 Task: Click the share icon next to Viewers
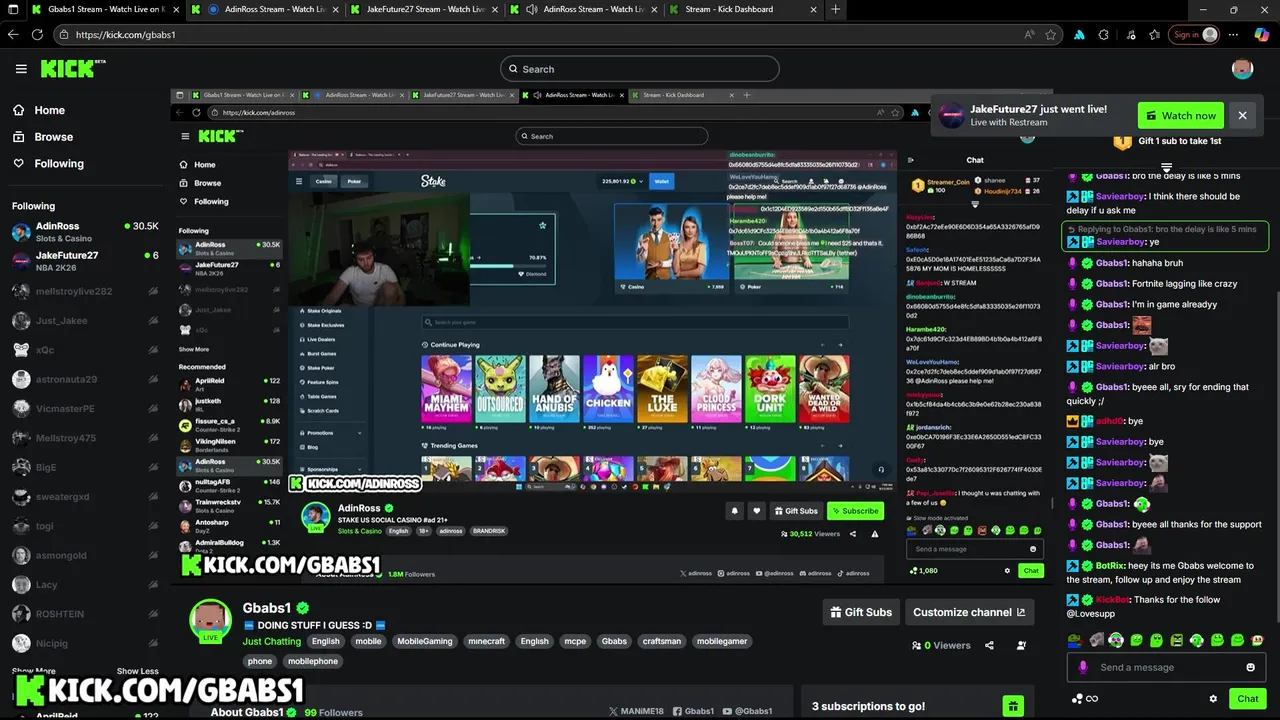[989, 645]
